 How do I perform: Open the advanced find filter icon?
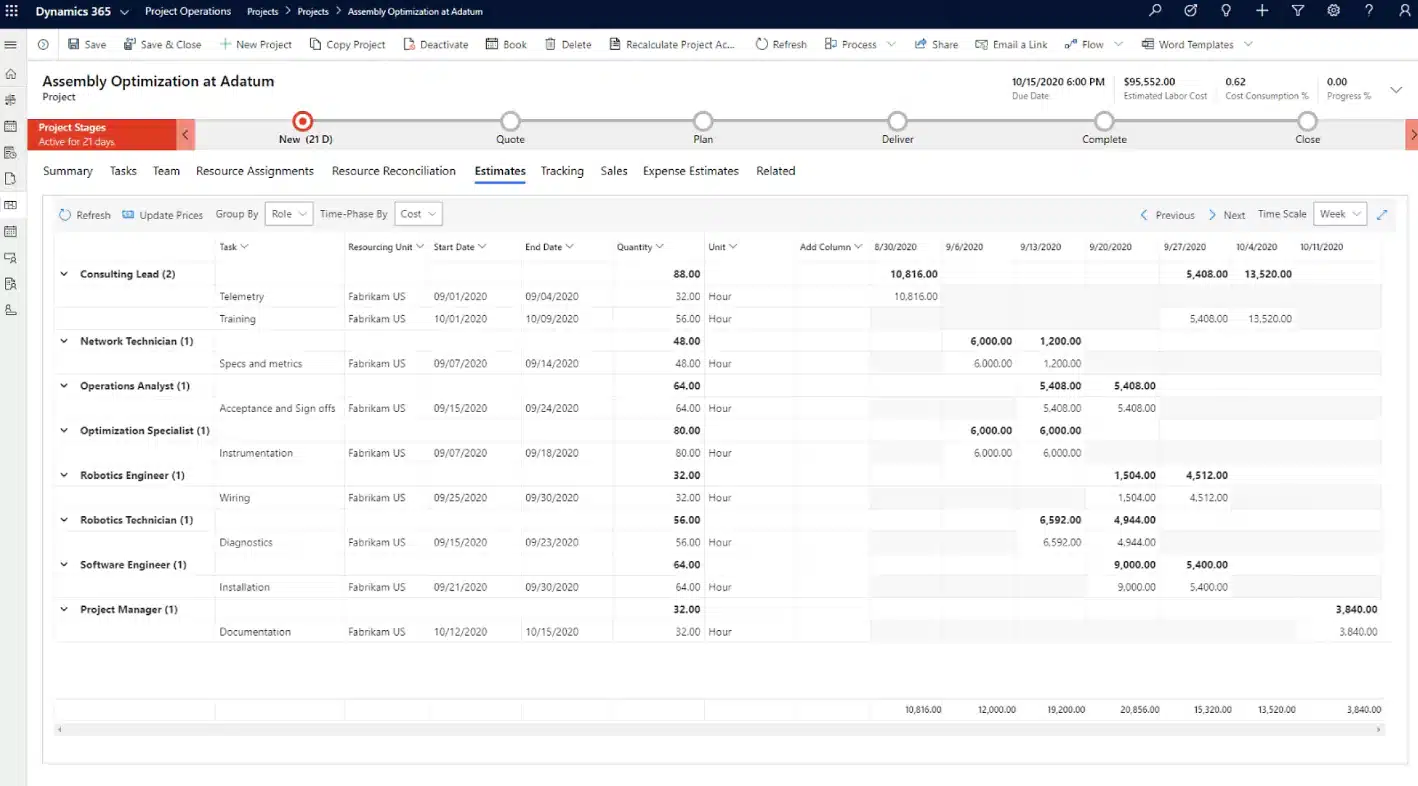pos(1298,11)
